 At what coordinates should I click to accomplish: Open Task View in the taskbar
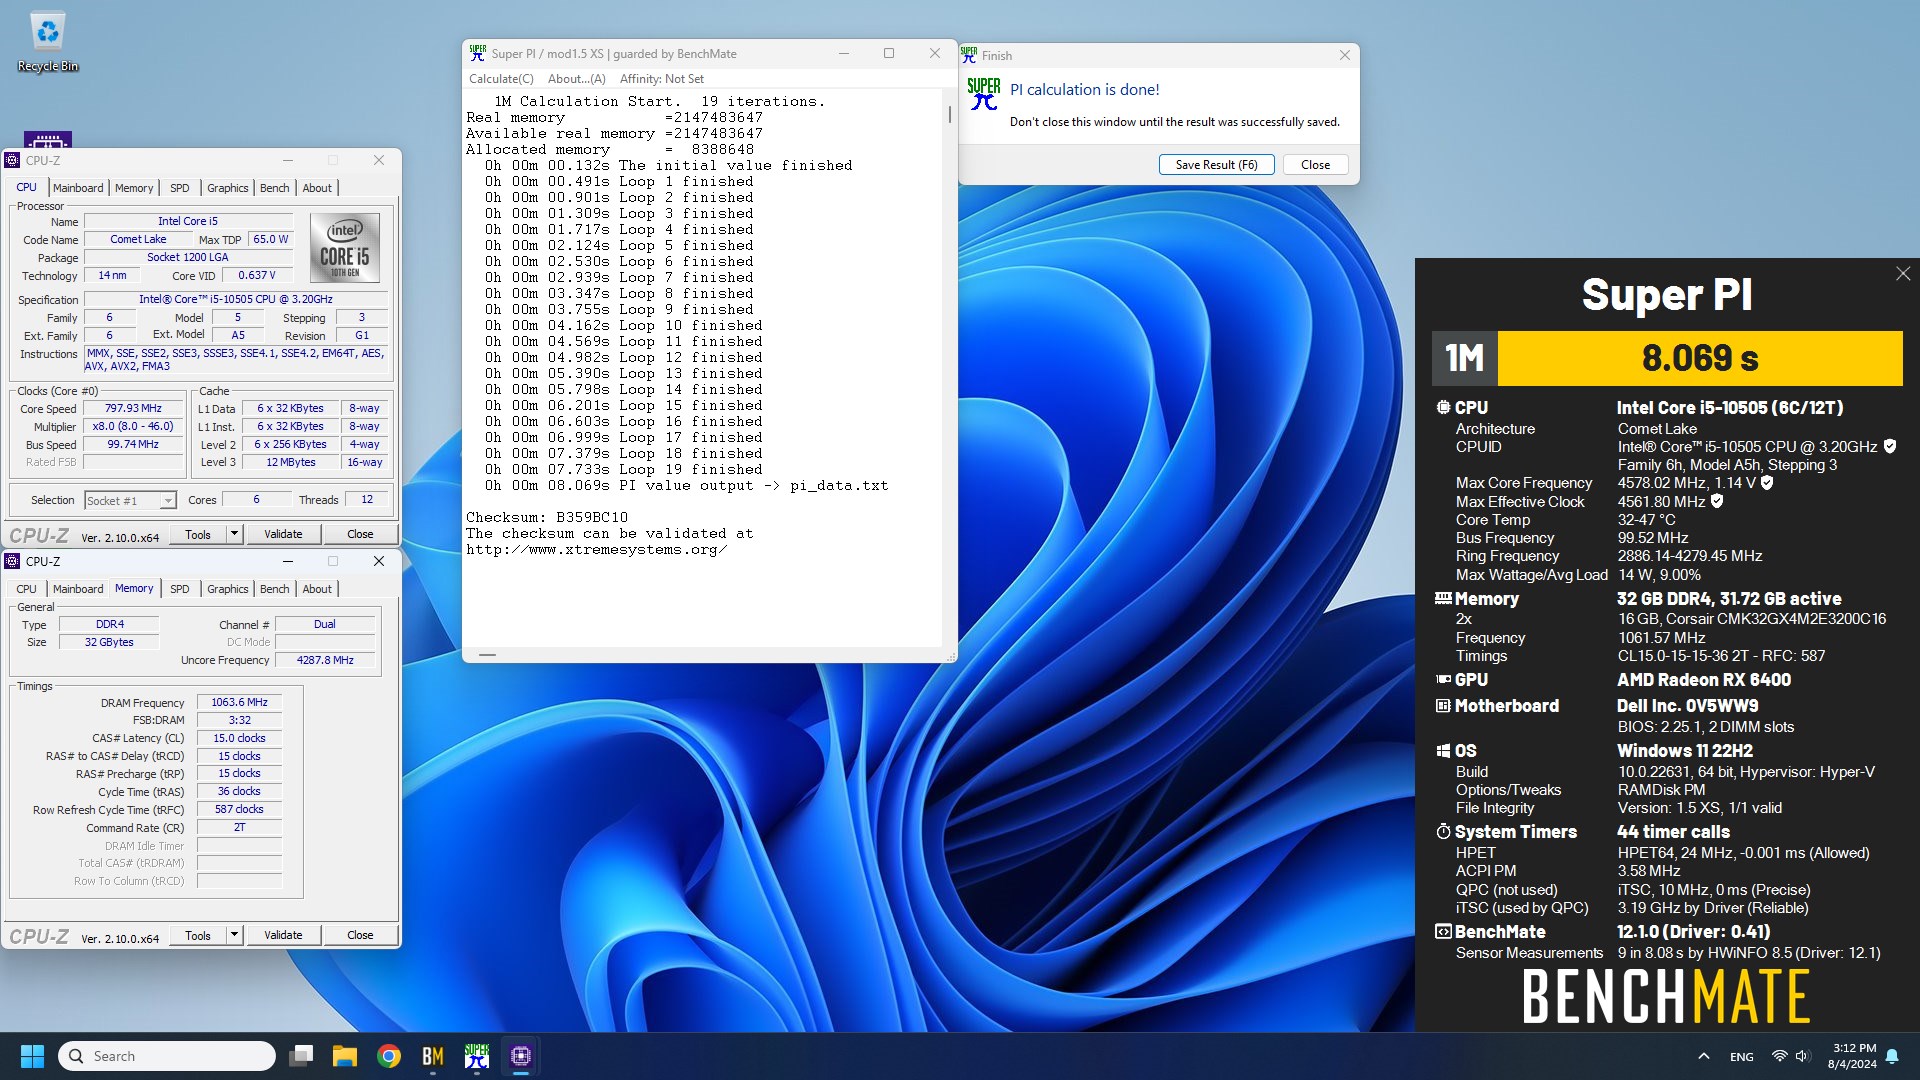tap(301, 1056)
